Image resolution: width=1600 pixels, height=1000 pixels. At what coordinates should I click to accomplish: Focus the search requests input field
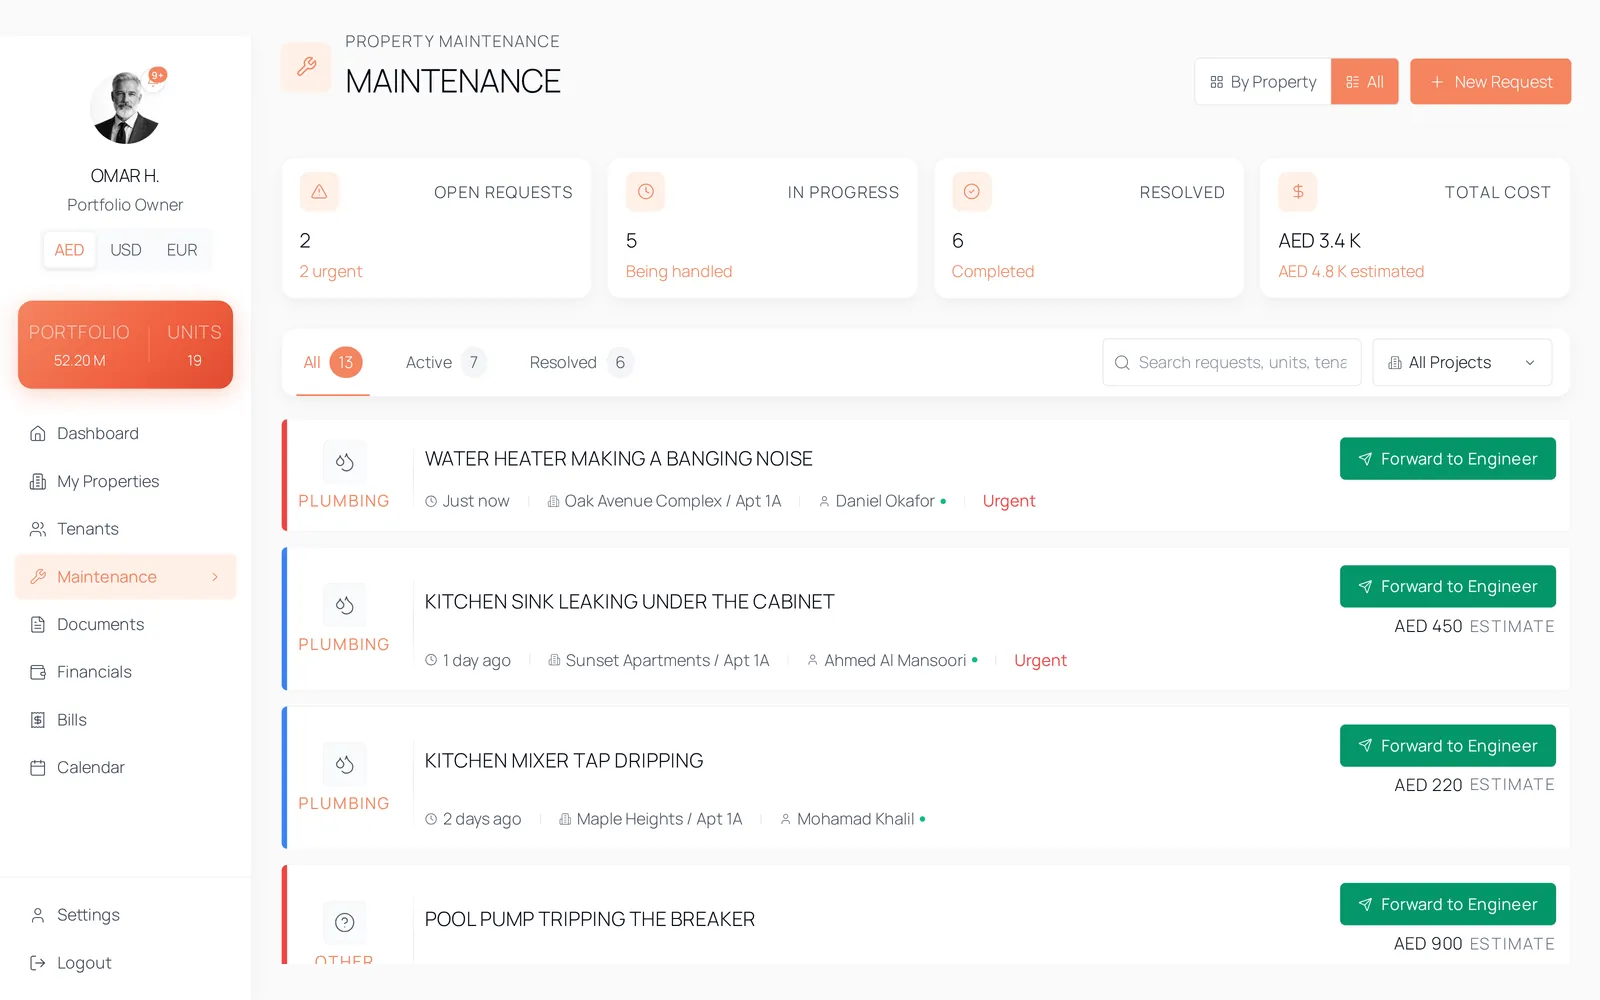tap(1232, 362)
